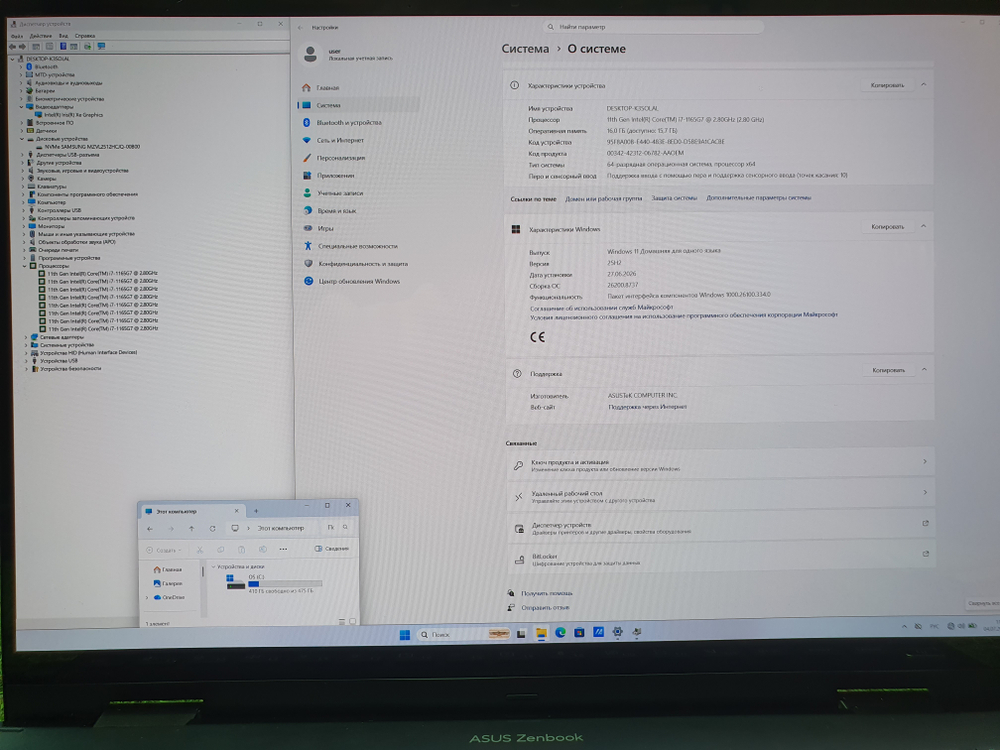1000x750 pixels.
Task: Open Microsoft Store from taskbar
Action: click(x=579, y=633)
